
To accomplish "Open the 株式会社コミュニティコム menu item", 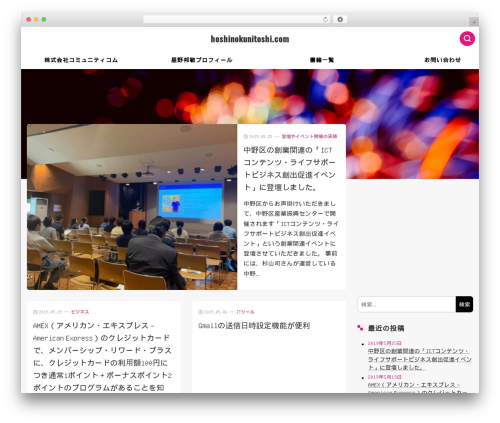I will (x=81, y=60).
